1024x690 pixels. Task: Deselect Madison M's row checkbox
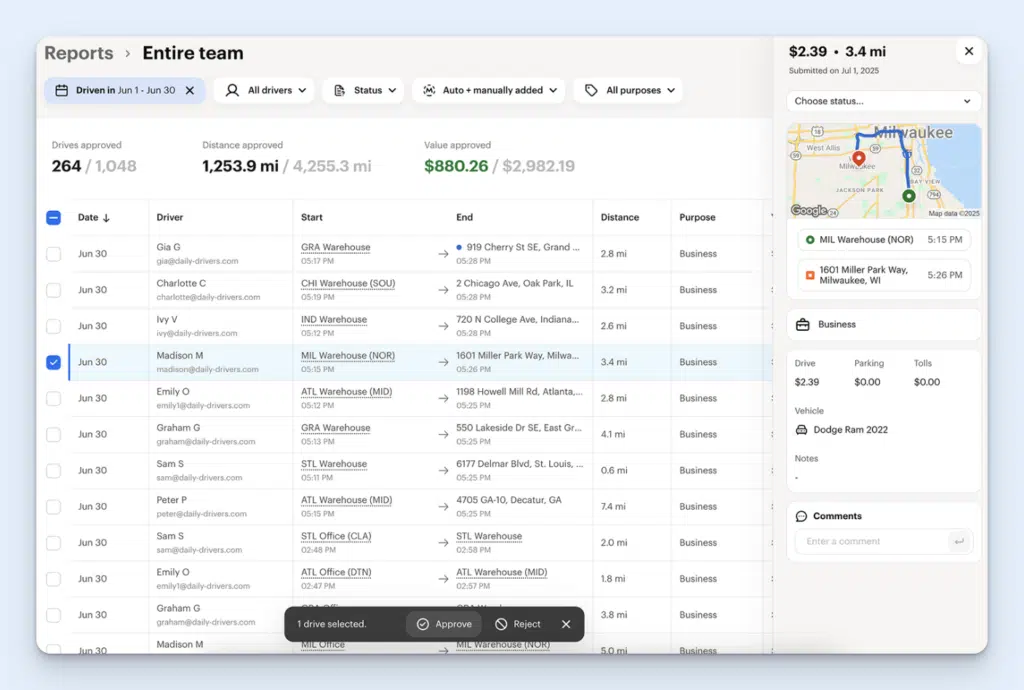tap(53, 362)
